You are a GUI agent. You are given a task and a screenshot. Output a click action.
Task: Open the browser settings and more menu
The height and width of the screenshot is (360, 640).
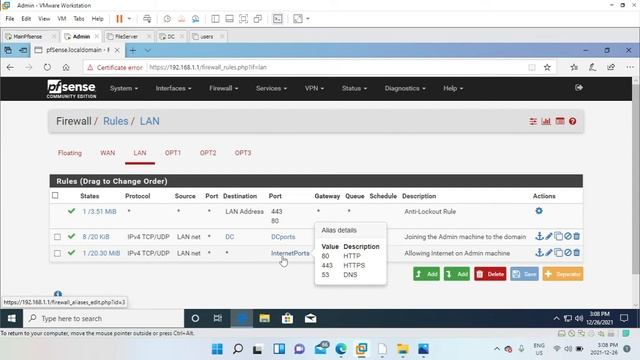[x=630, y=67]
